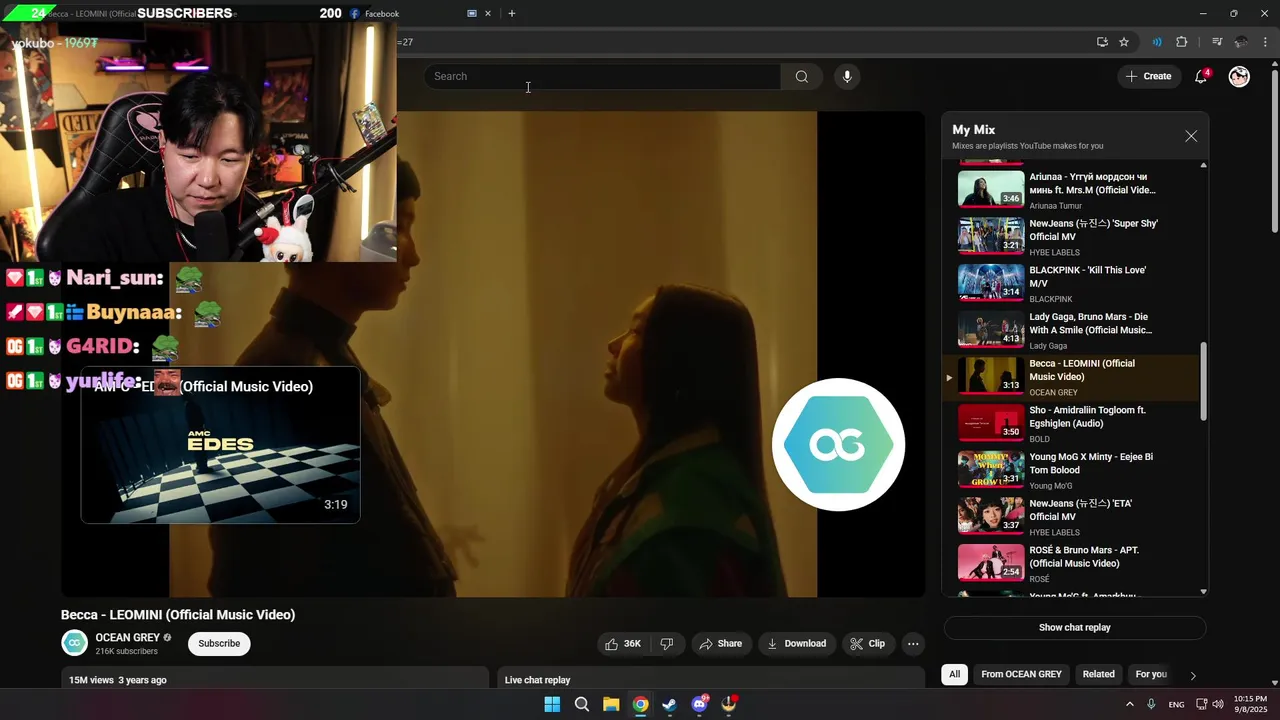This screenshot has height=720, width=1280.
Task: Open Chrome profile avatar in toolbar
Action: tap(1241, 42)
